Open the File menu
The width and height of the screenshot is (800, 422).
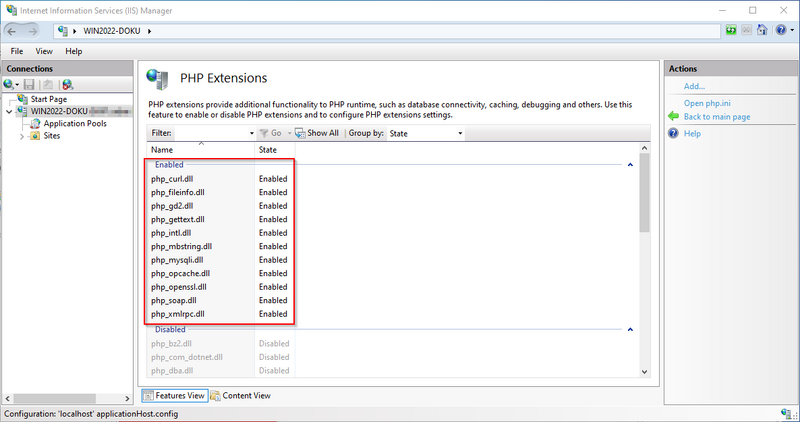[x=17, y=52]
